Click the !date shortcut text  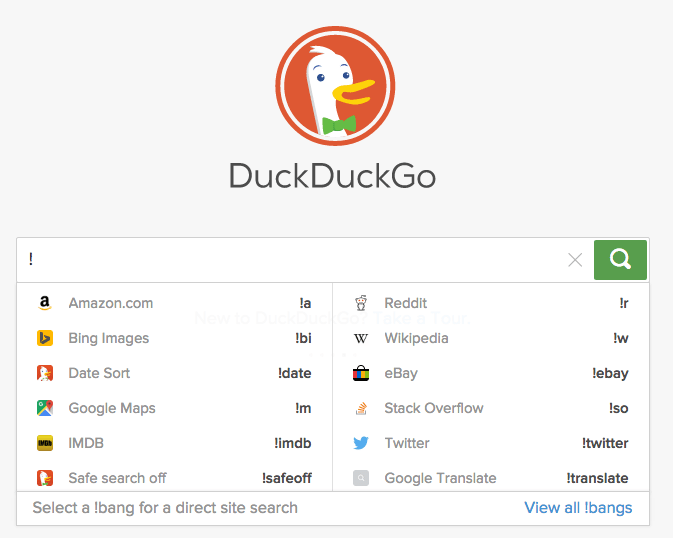click(x=294, y=373)
